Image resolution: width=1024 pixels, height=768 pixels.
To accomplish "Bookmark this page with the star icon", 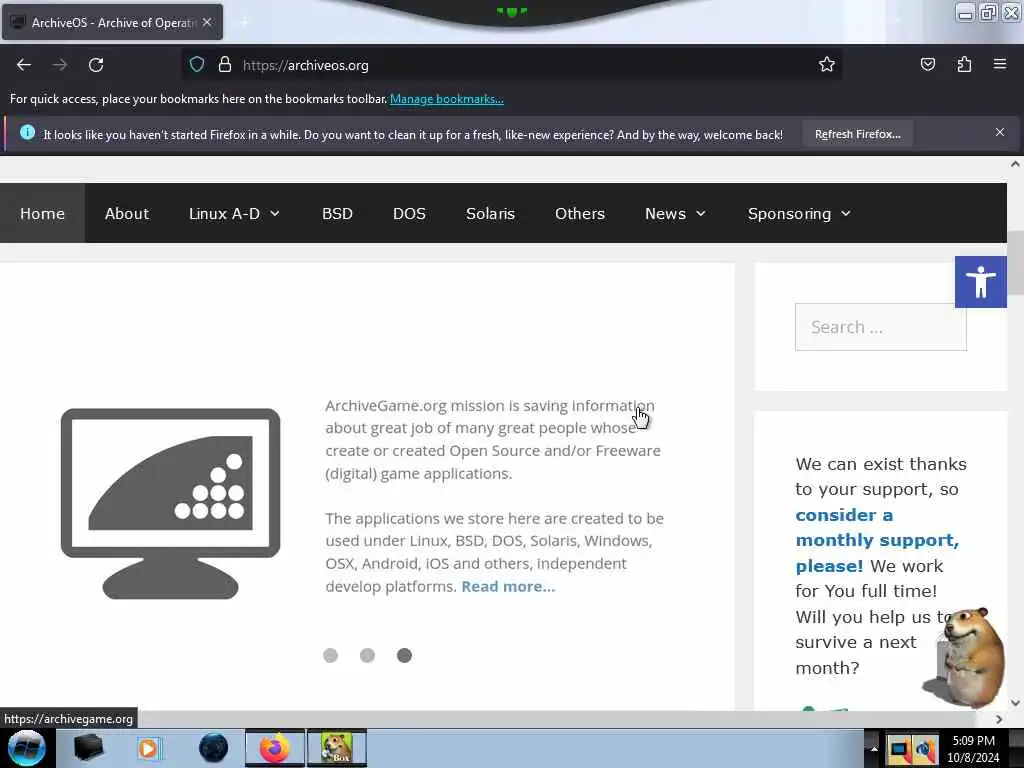I will point(827,64).
